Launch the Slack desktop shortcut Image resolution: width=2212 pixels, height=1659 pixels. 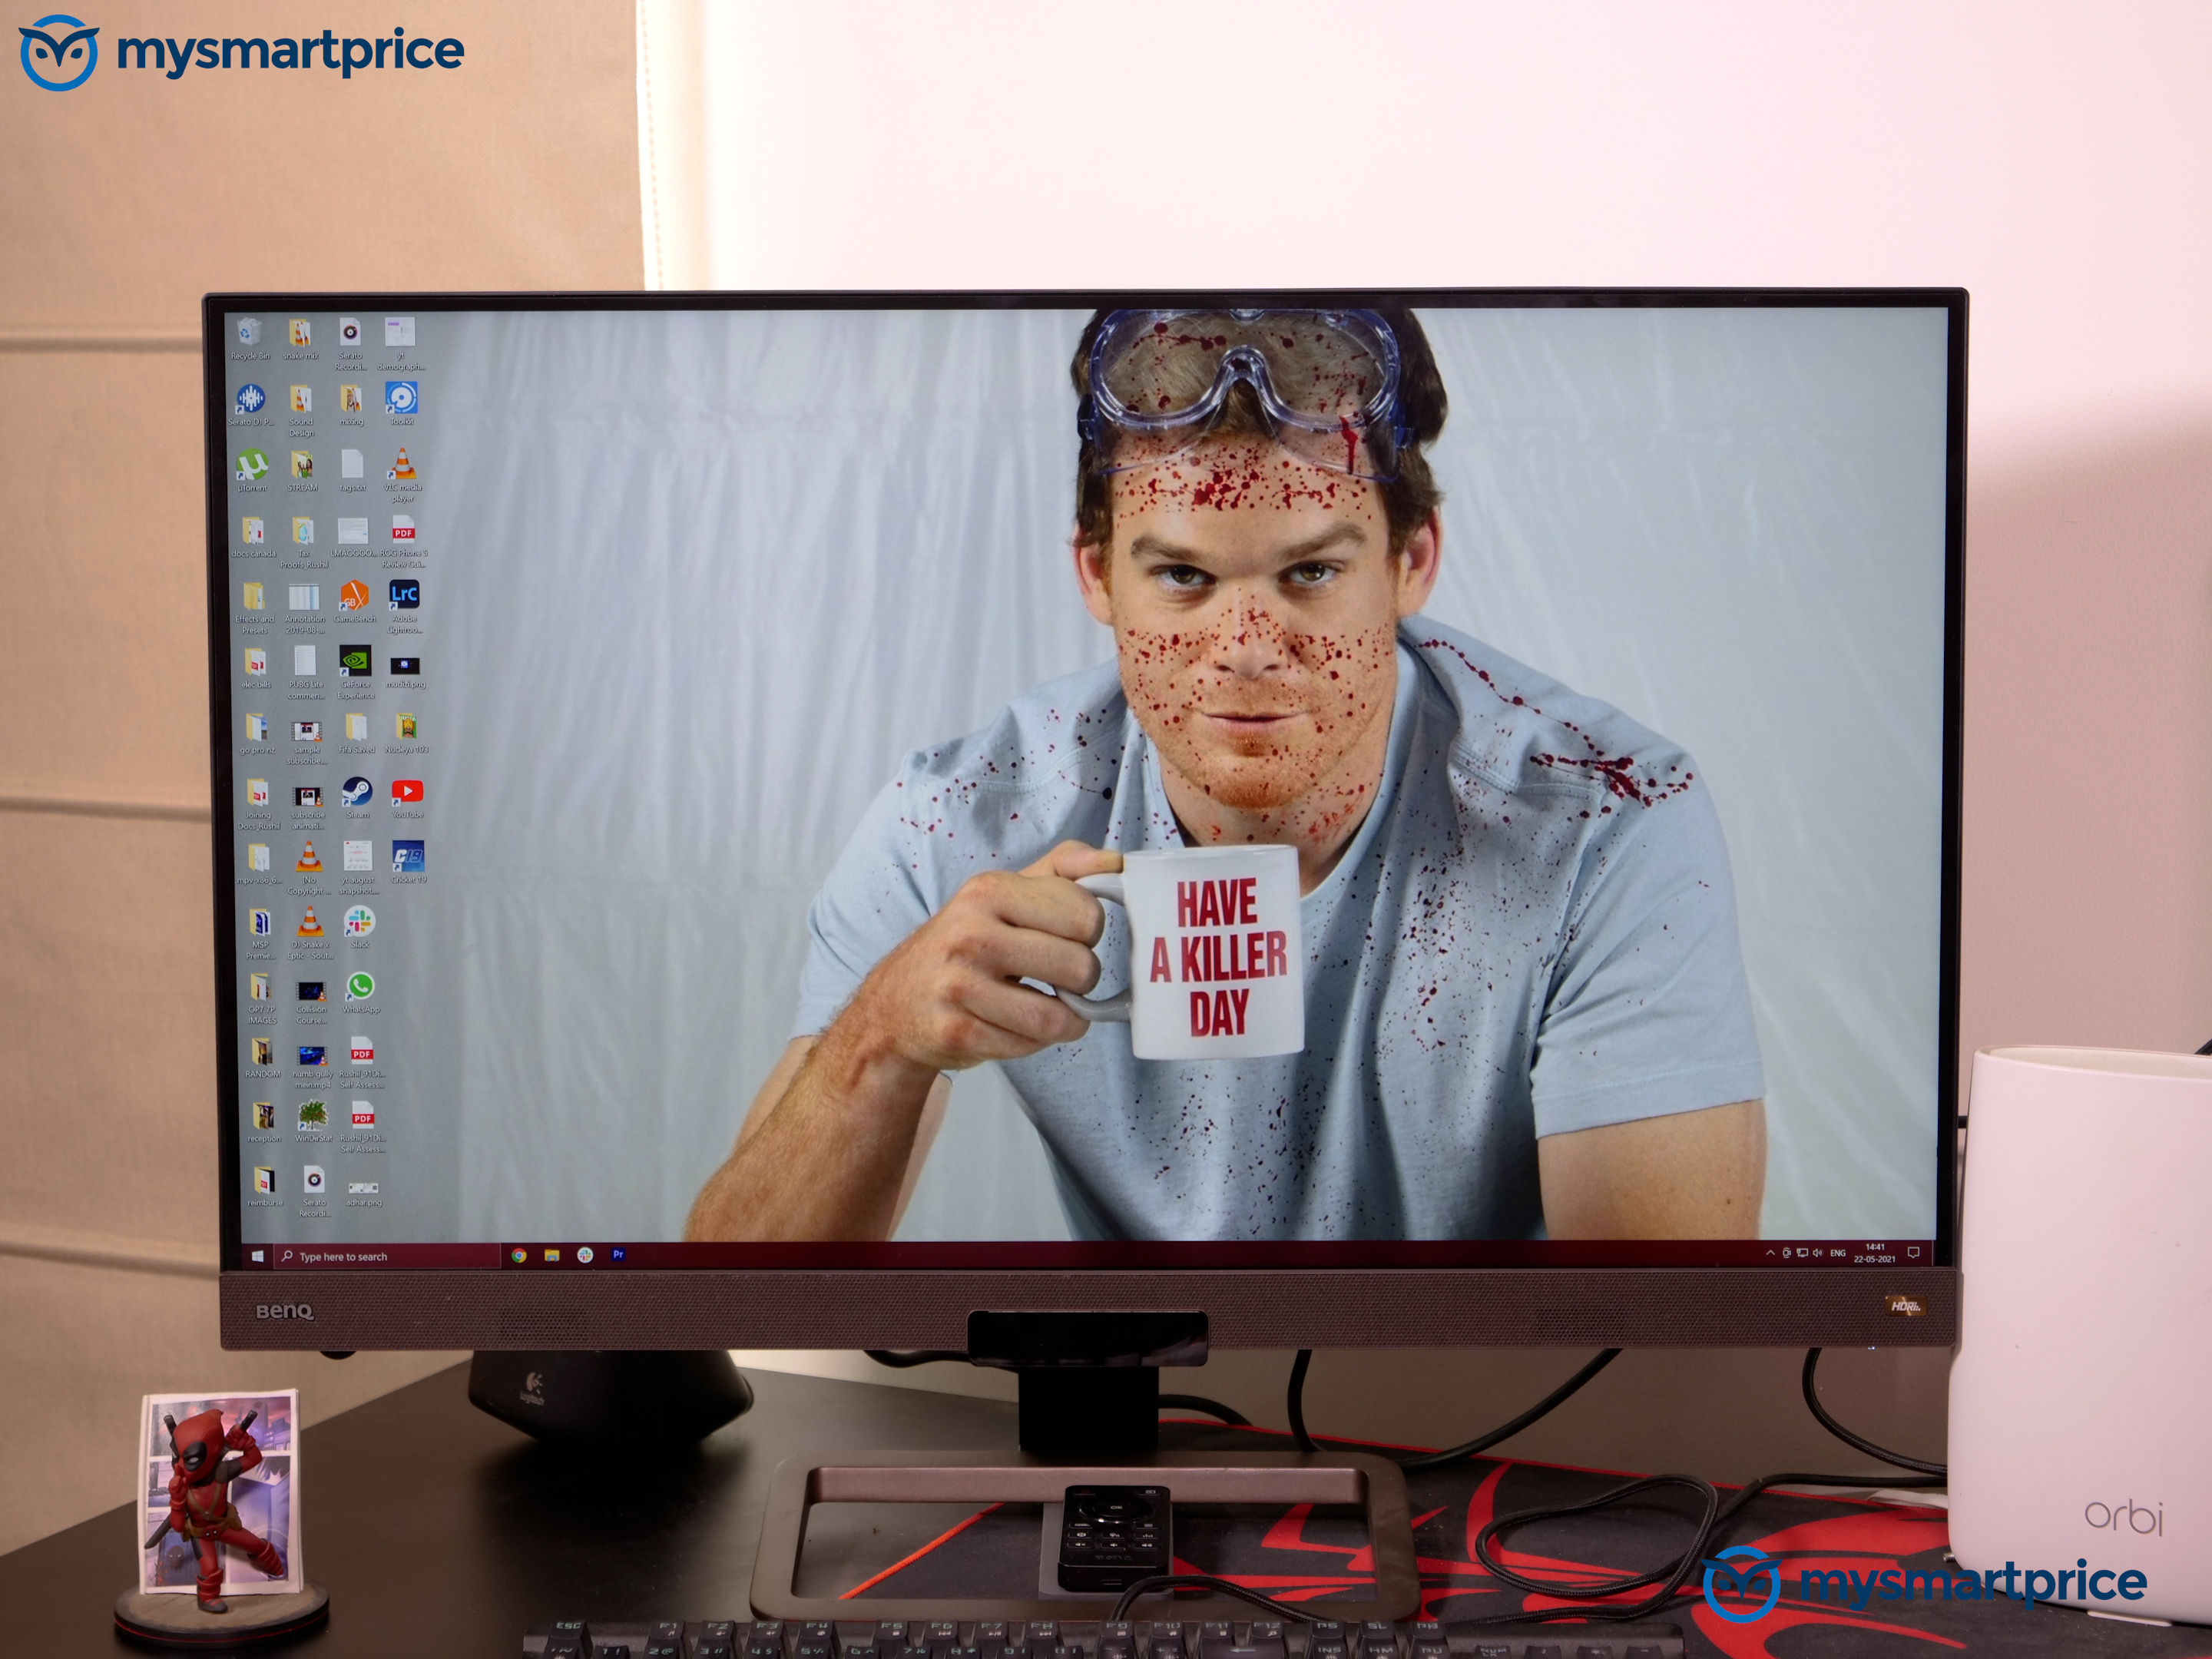click(x=360, y=928)
